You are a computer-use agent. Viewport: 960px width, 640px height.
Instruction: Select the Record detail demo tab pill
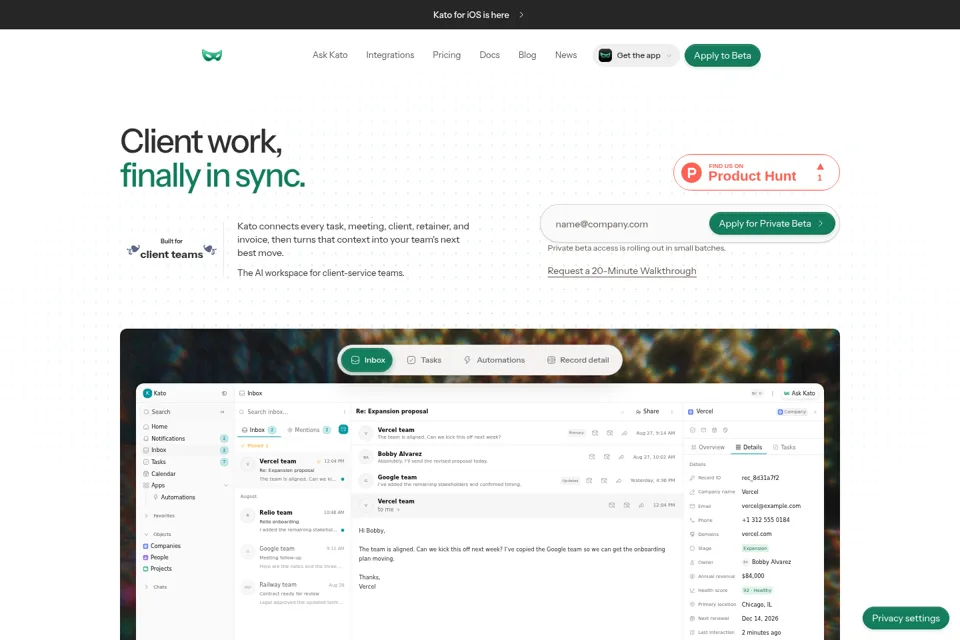tap(578, 360)
